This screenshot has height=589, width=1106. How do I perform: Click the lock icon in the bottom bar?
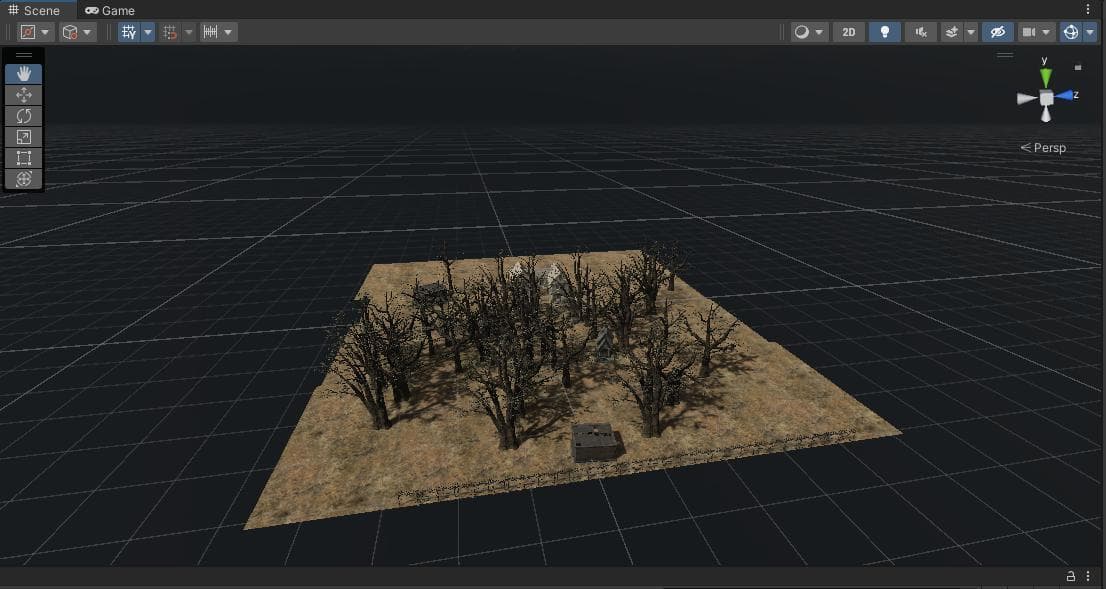pos(1071,576)
